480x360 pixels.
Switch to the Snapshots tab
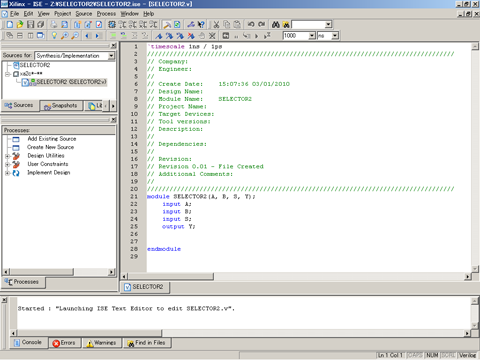[x=61, y=106]
